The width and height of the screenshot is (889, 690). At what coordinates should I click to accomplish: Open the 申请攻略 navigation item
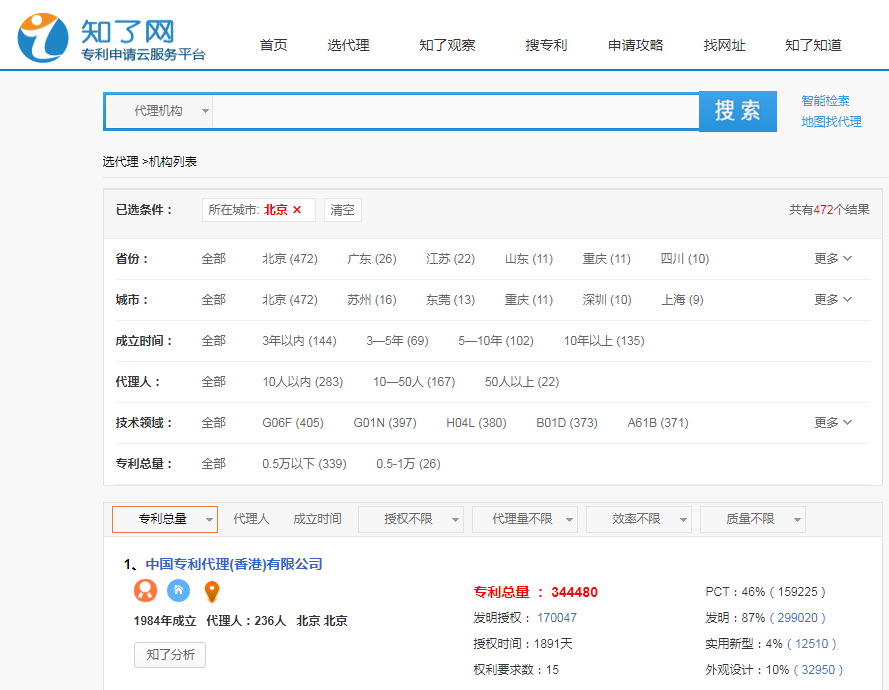click(x=636, y=45)
